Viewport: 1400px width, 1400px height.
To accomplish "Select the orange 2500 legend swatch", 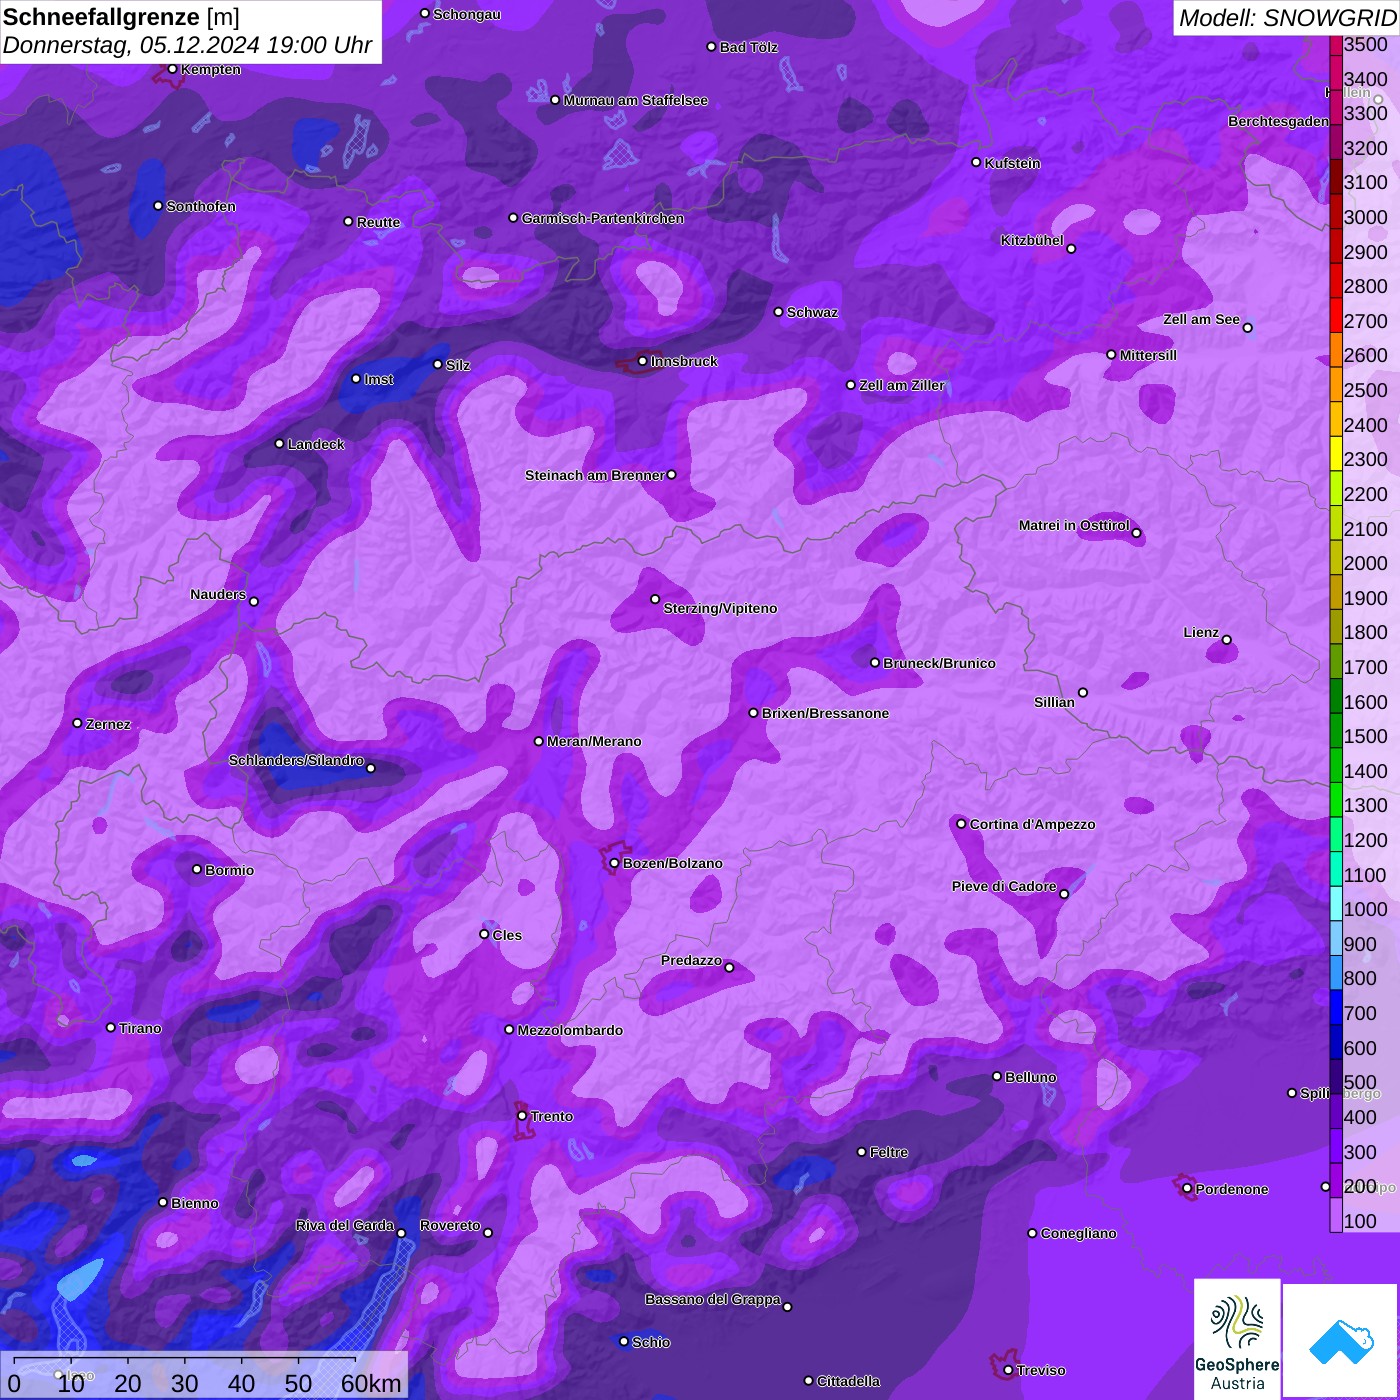I will [1336, 384].
